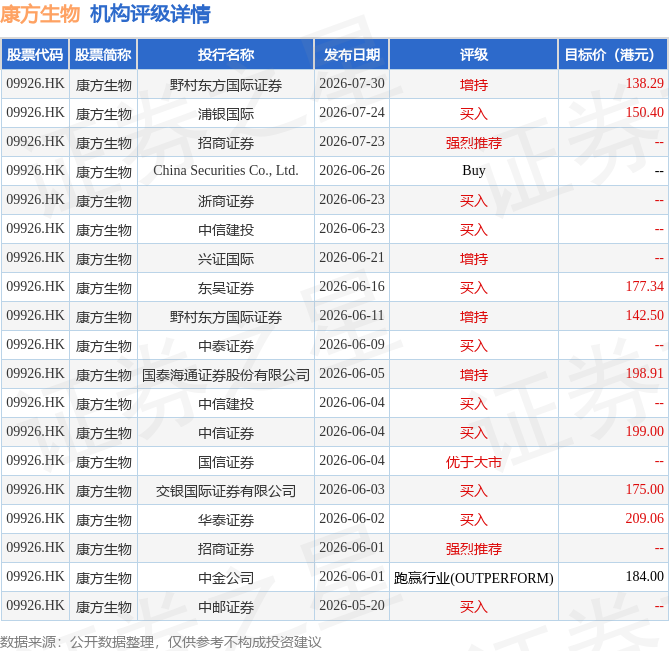
Task: Select the 2026-05-20 date cell
Action: 352,606
